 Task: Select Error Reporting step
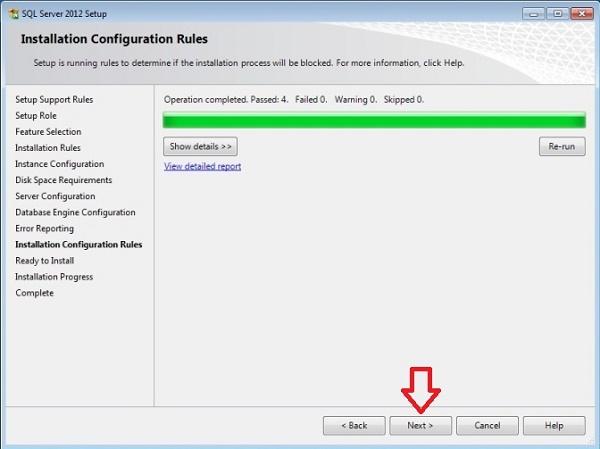tap(44, 228)
